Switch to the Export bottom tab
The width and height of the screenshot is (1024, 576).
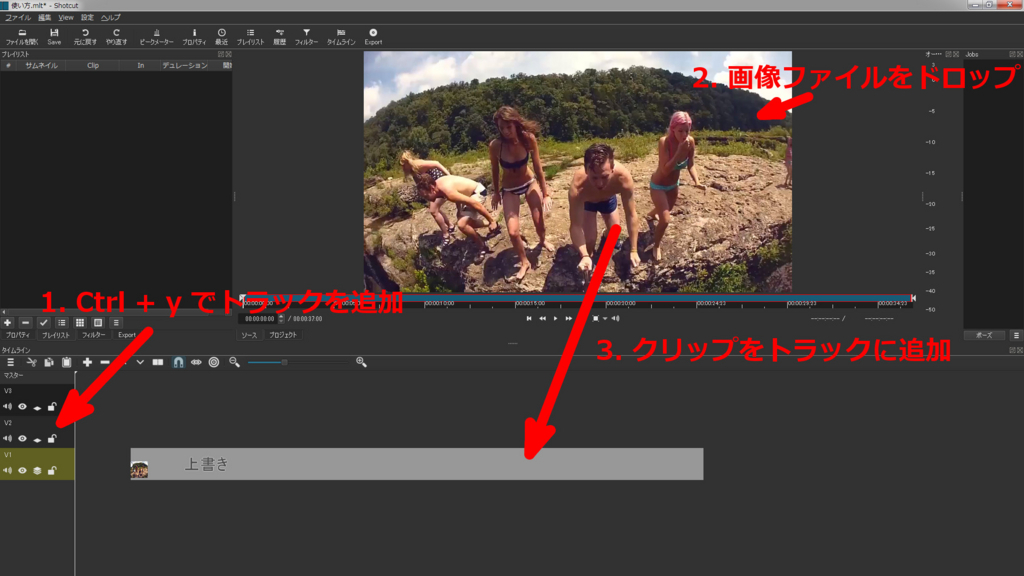[x=127, y=335]
